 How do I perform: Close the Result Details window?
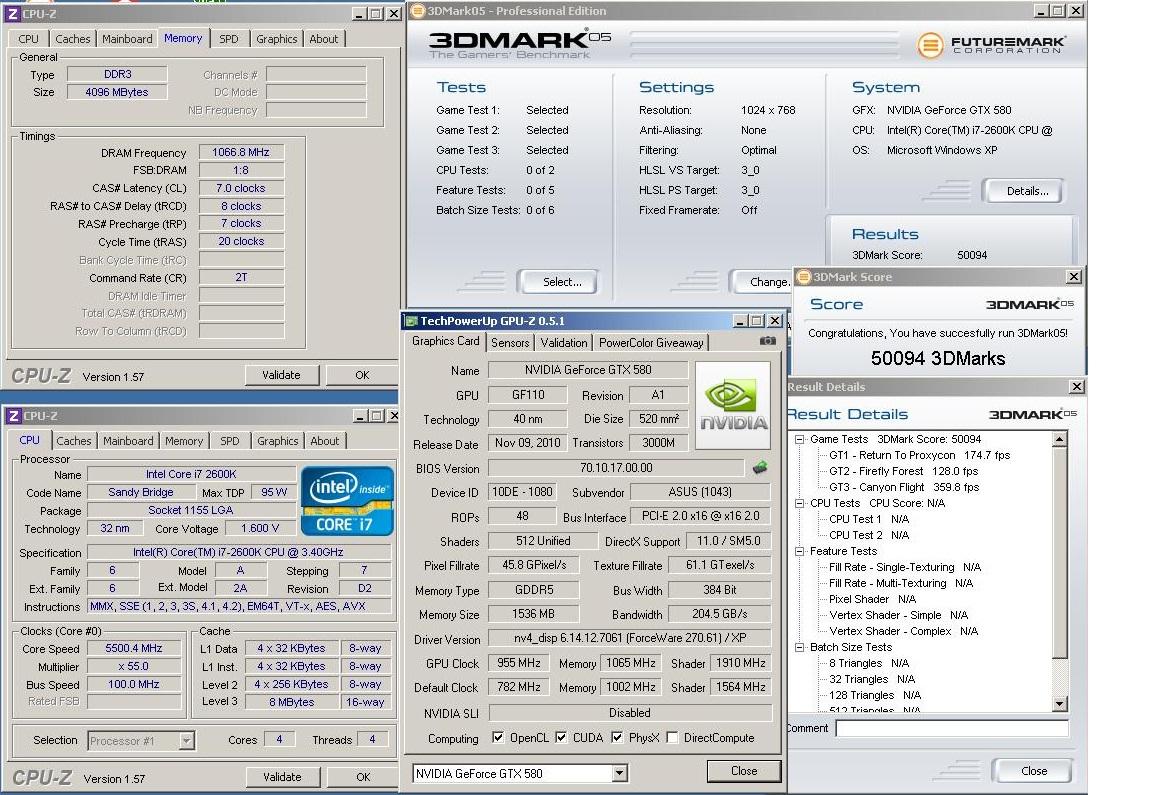pyautogui.click(x=1076, y=386)
